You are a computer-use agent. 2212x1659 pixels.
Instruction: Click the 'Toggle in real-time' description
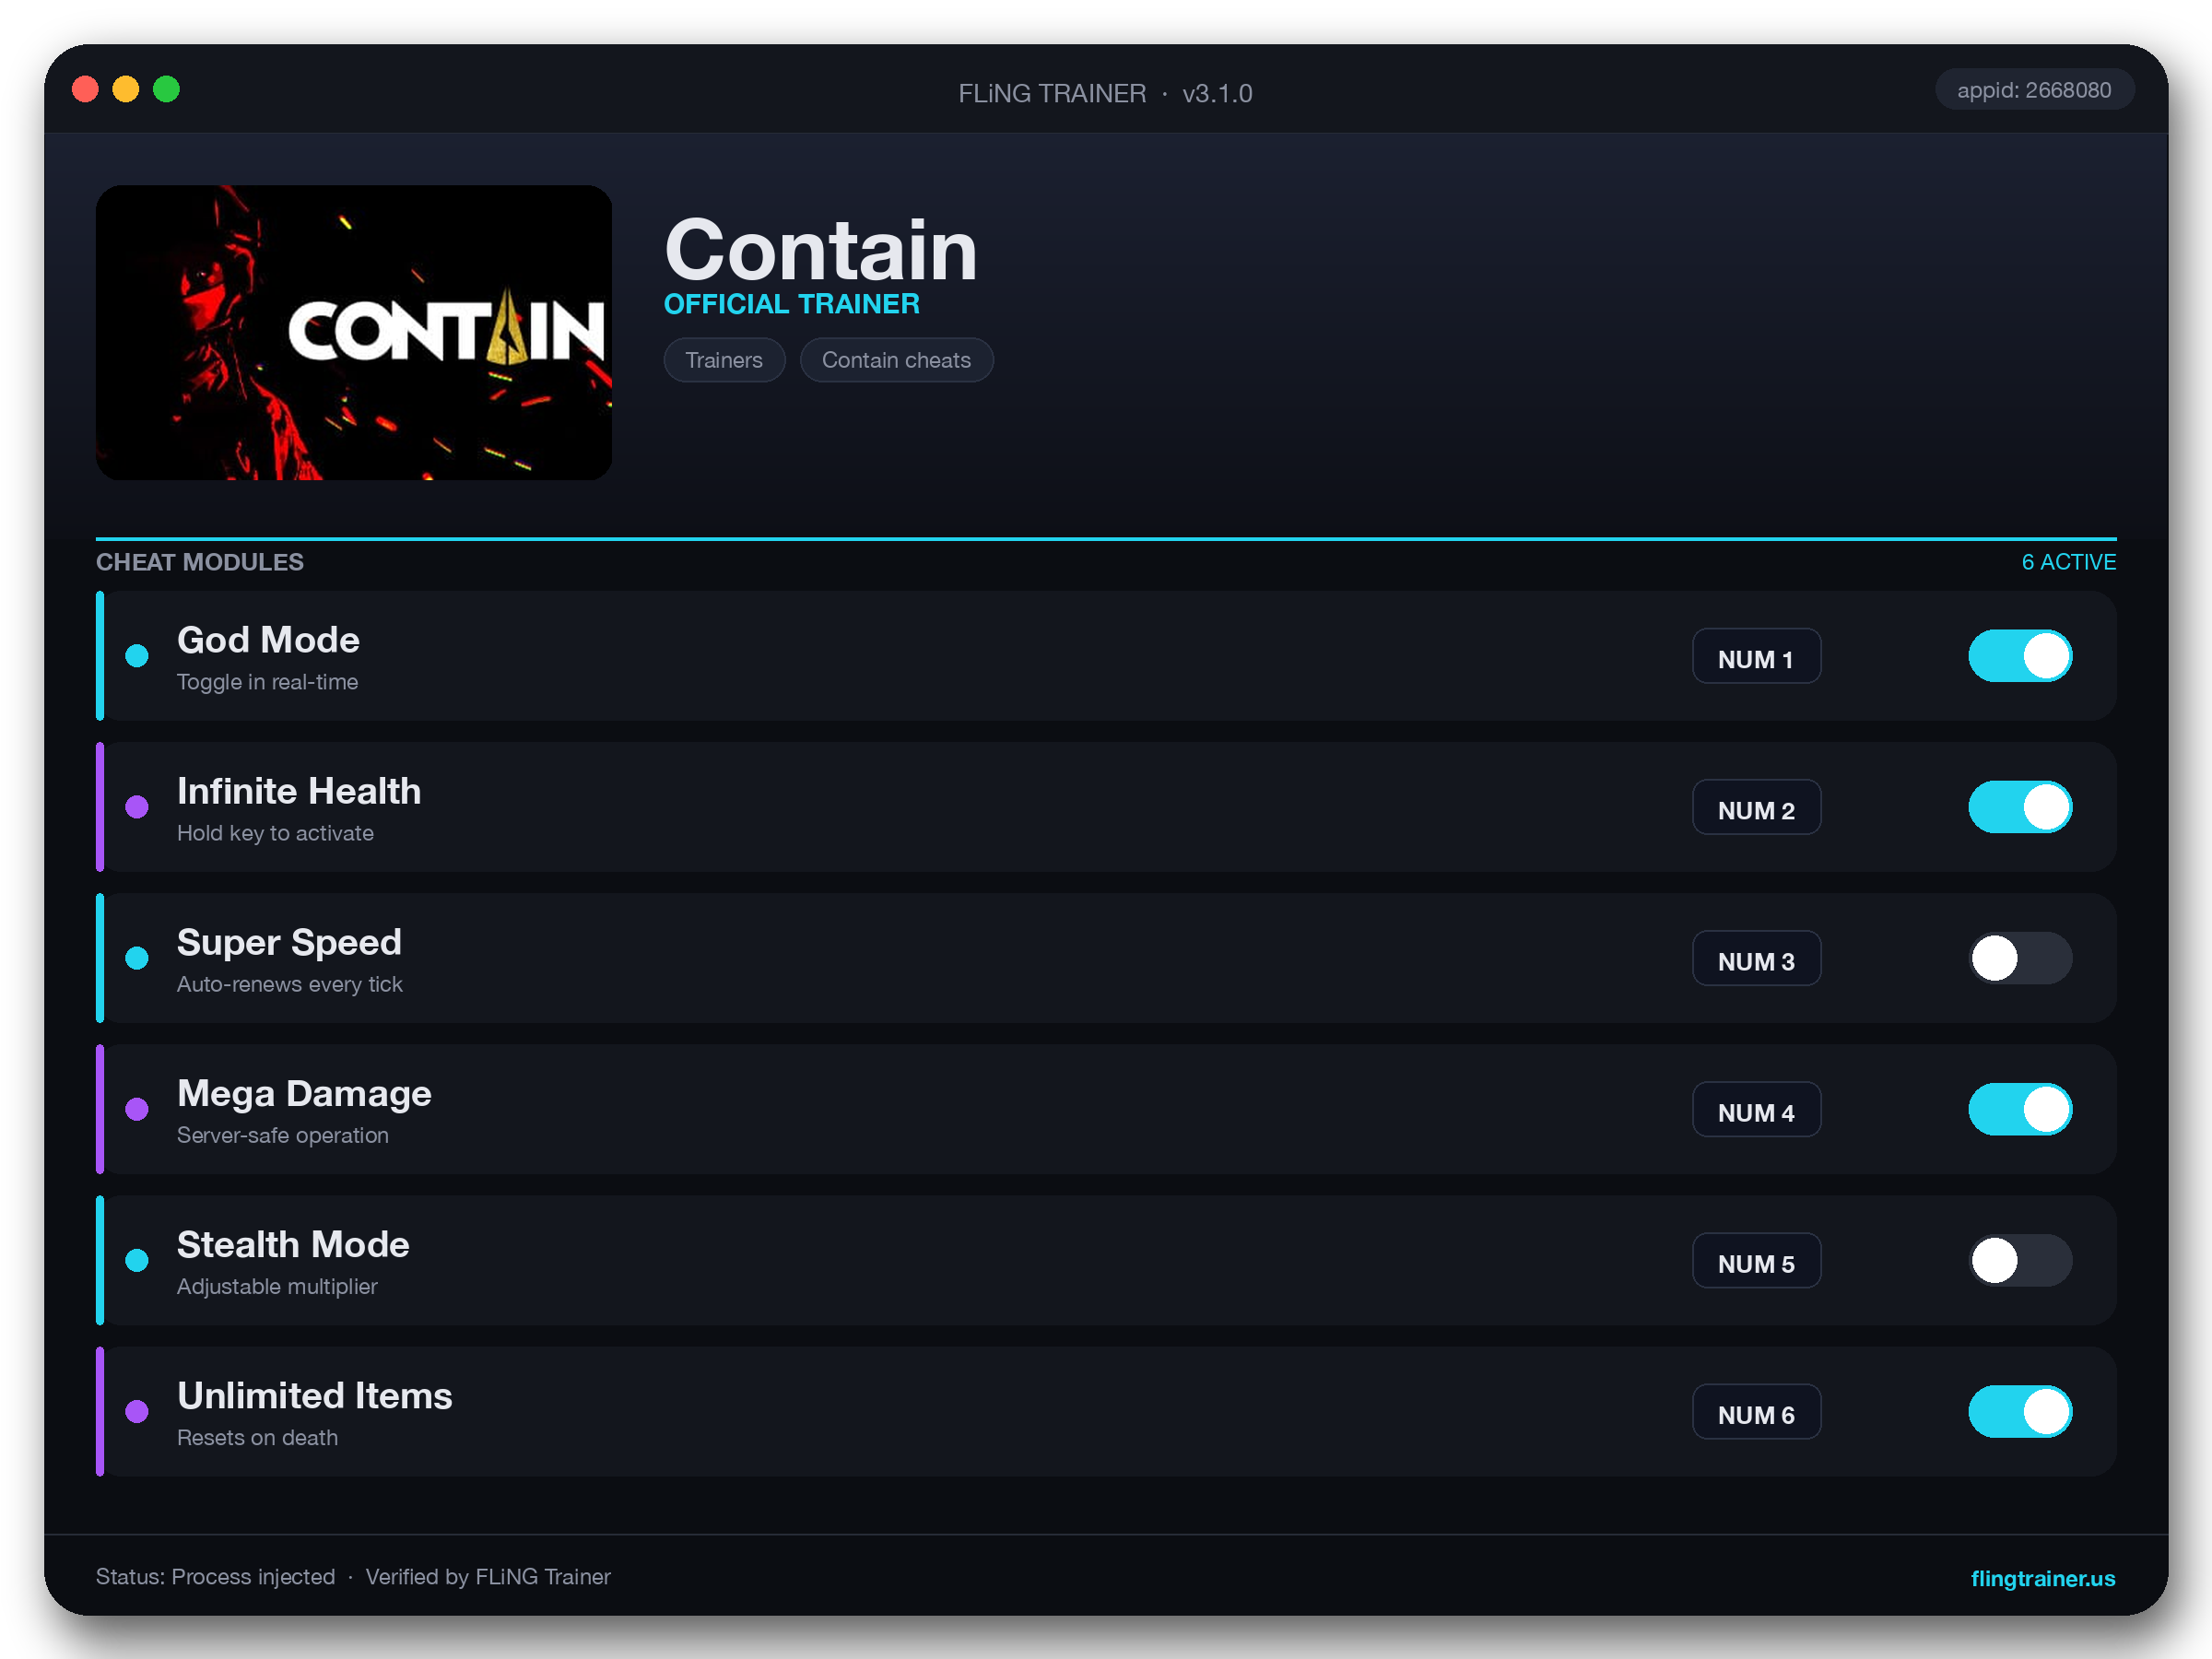267,682
